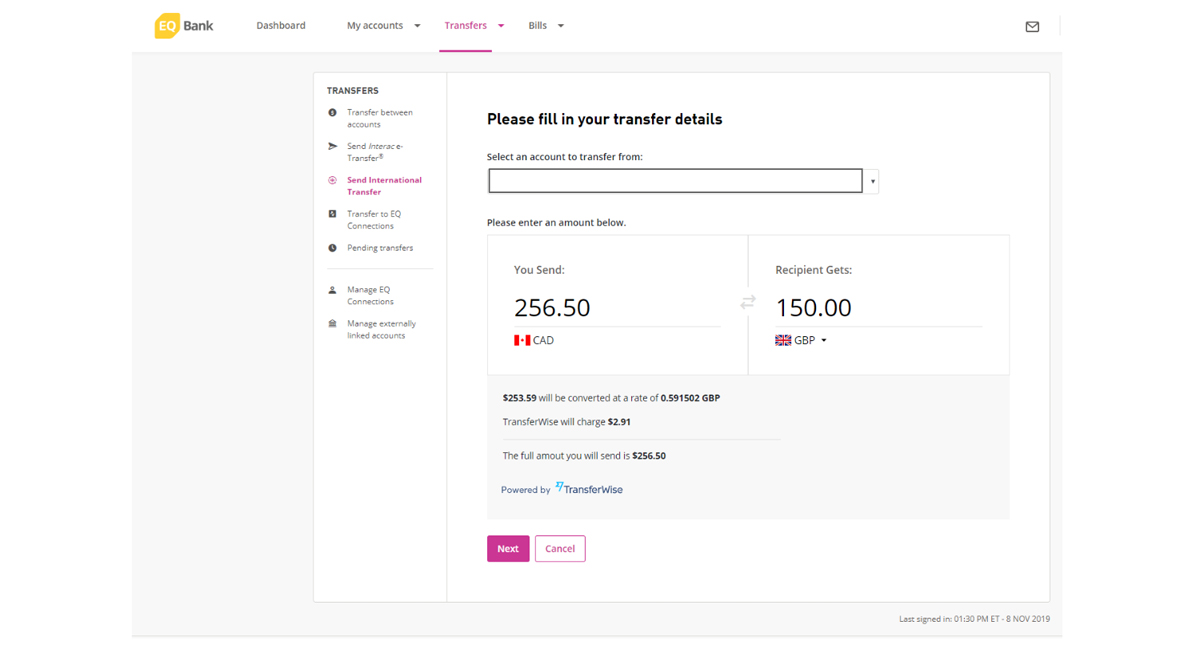Go to the Dashboard tab
Screen dimensions: 1200x650
coord(281,26)
